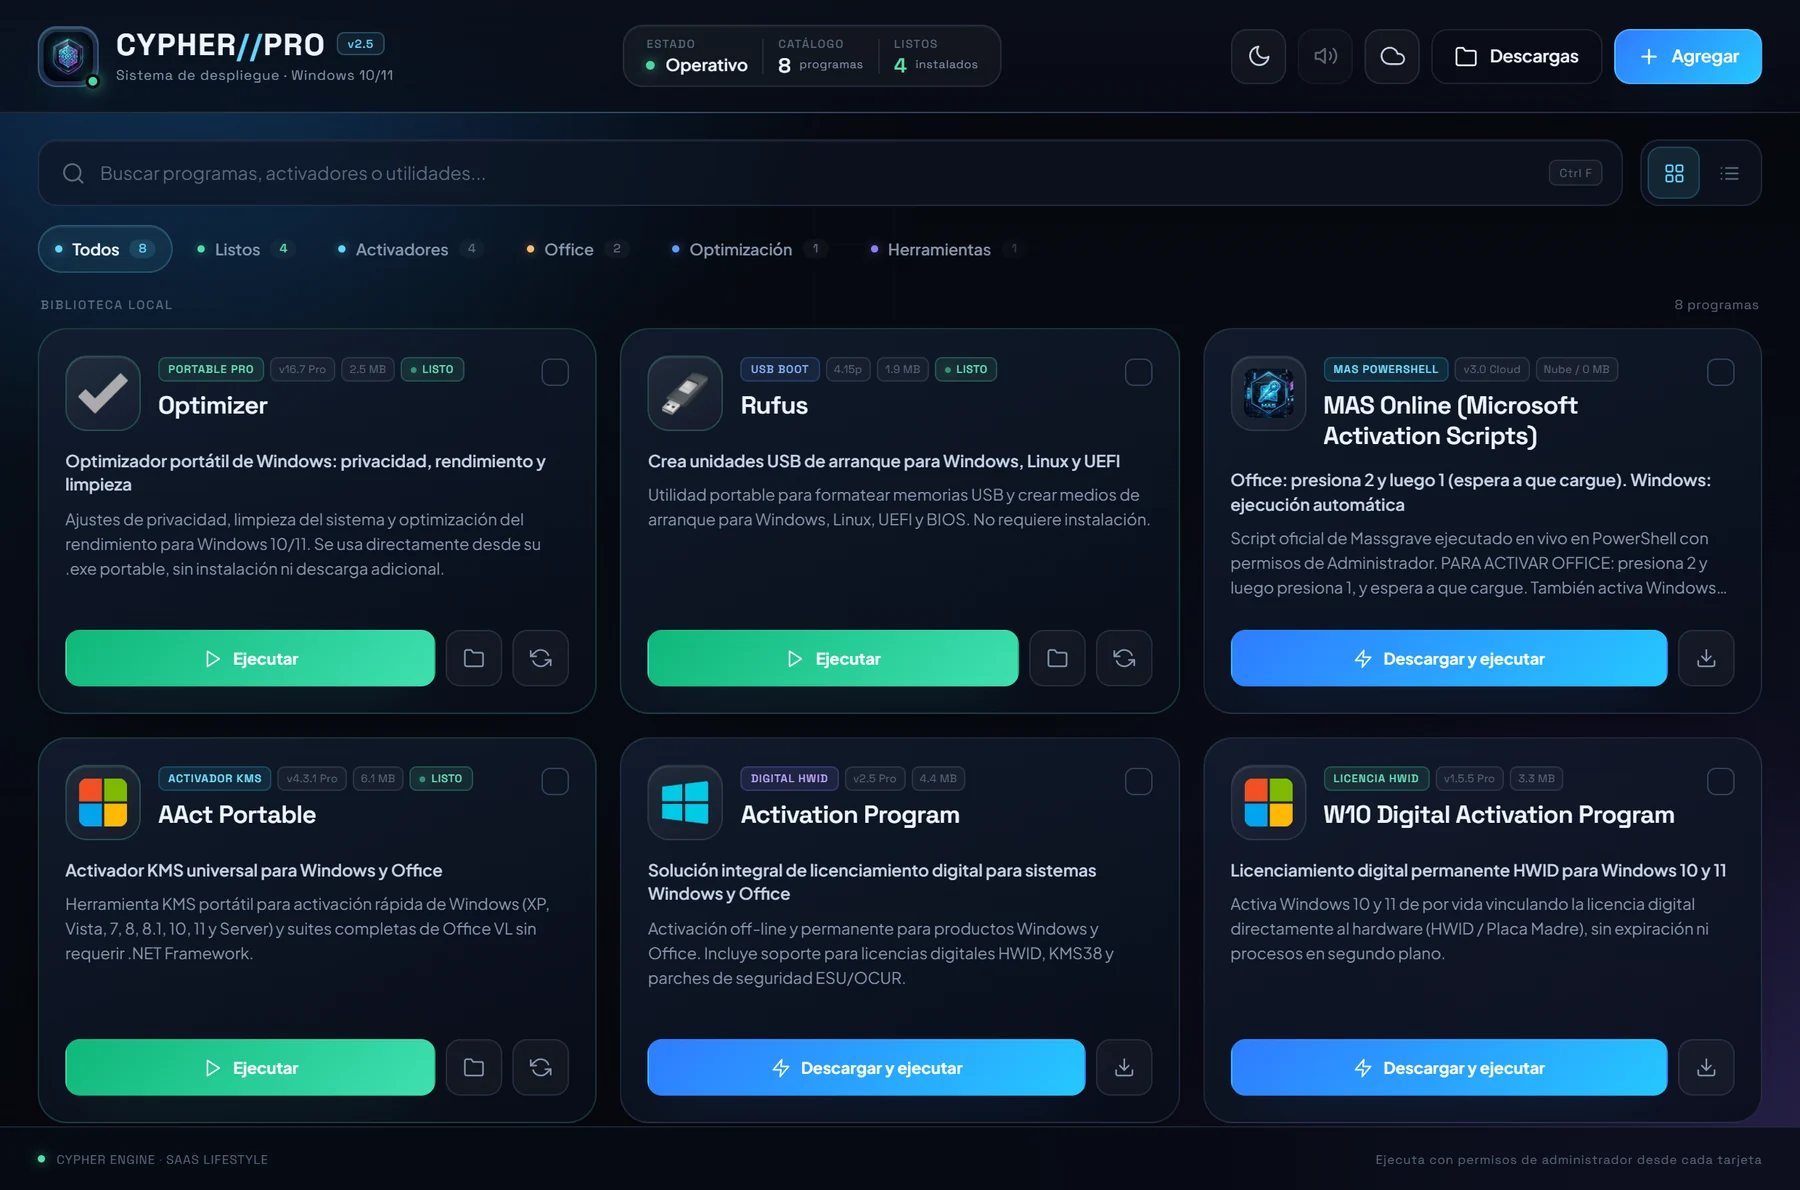Download and run W10 Digital Activation
Viewport: 1800px width, 1190px height.
(1449, 1067)
